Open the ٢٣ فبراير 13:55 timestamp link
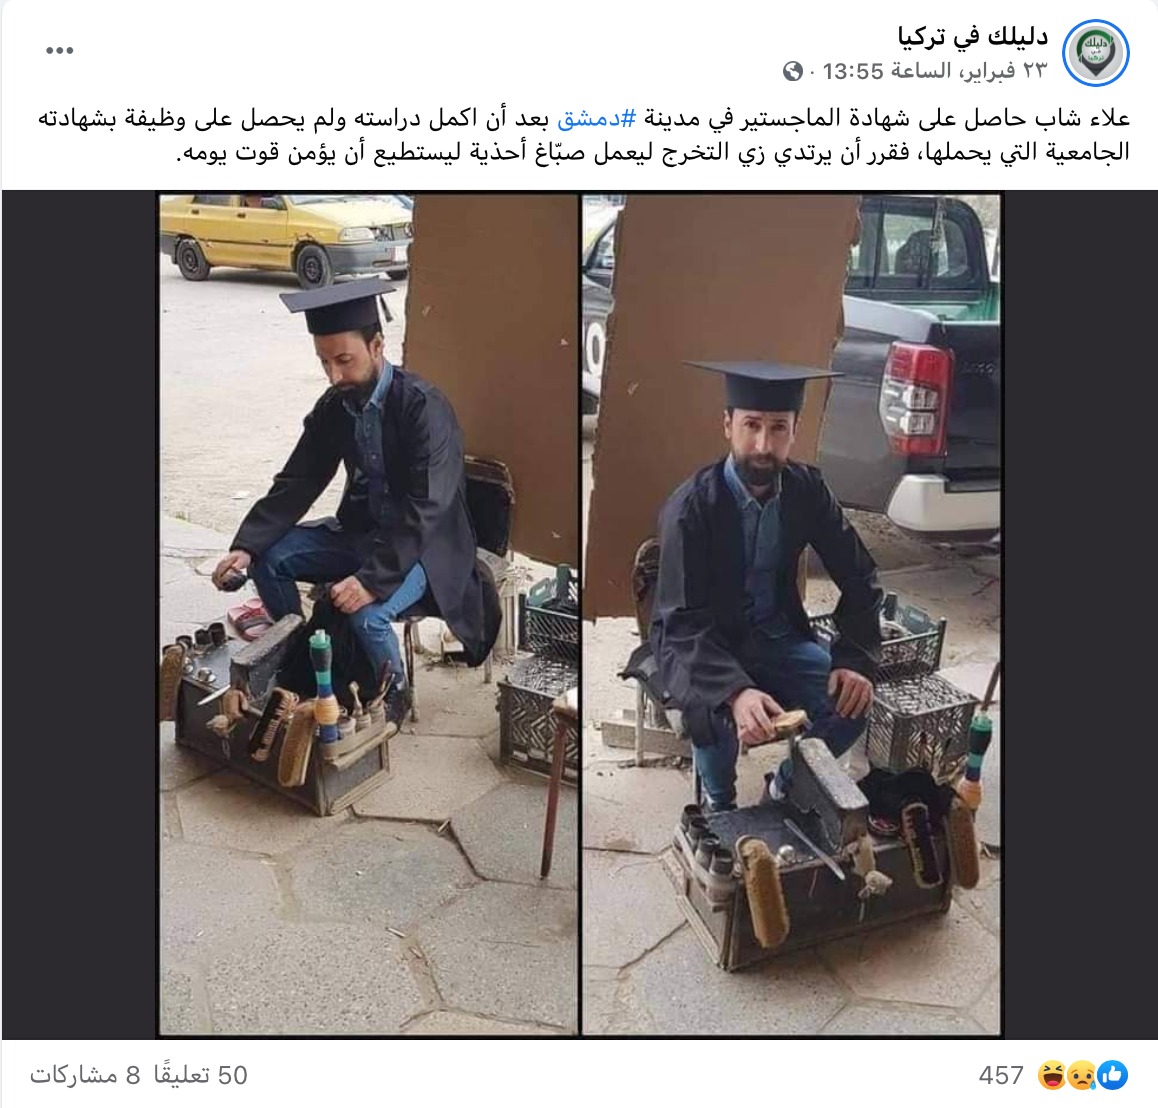Viewport: 1158px width, 1108px height. point(935,71)
